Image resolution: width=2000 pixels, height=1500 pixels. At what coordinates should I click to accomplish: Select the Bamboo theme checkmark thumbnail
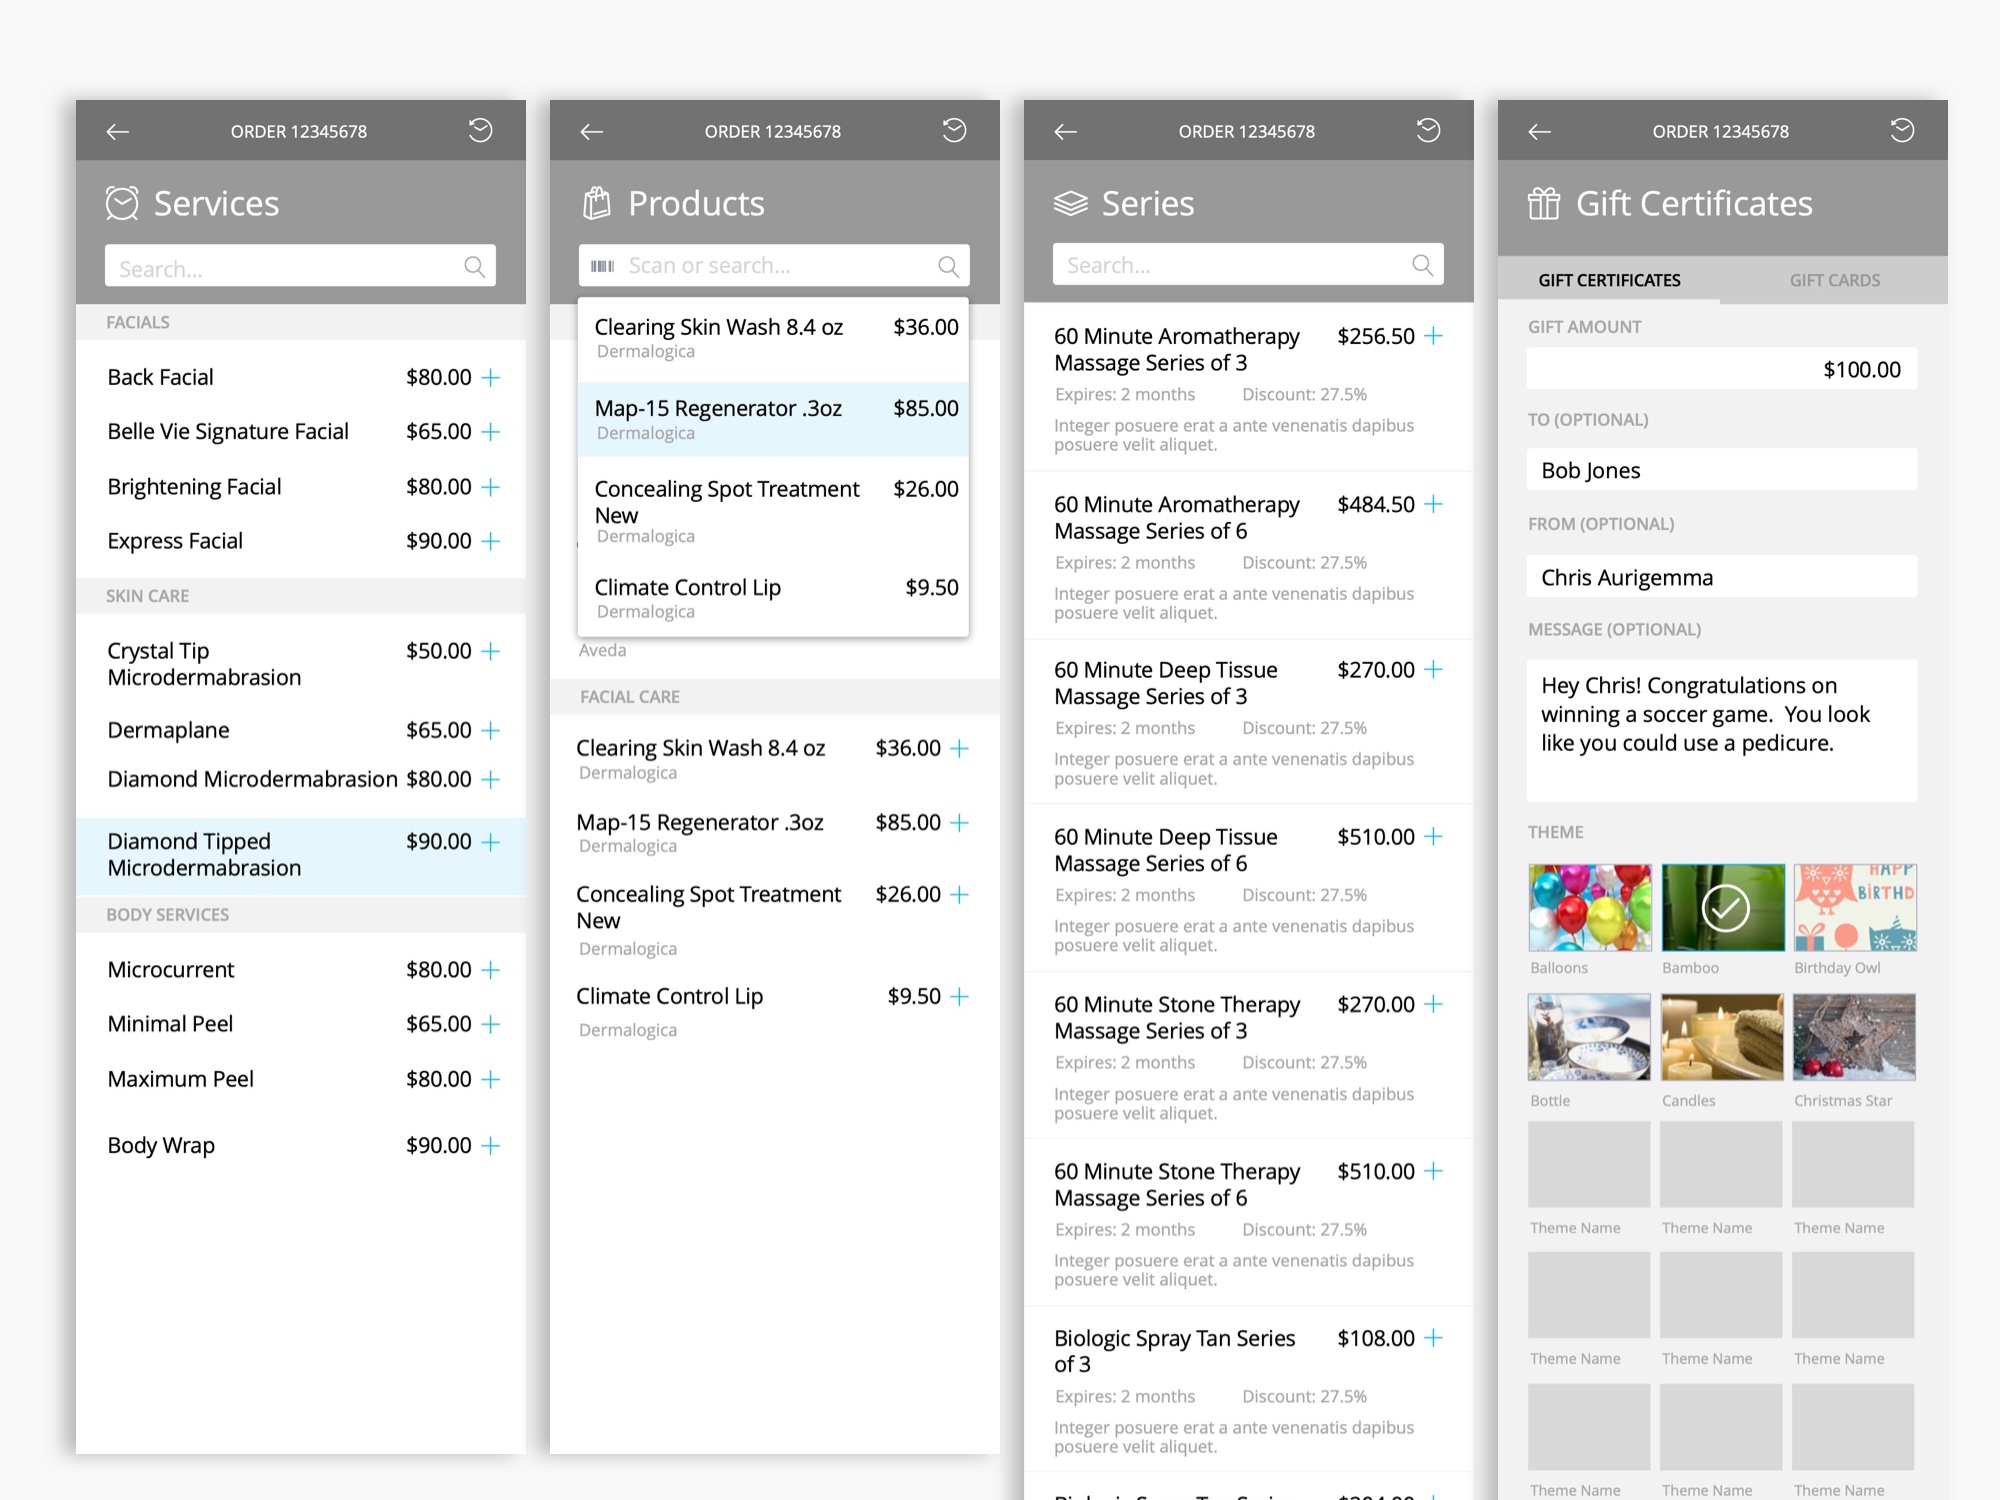coord(1723,908)
